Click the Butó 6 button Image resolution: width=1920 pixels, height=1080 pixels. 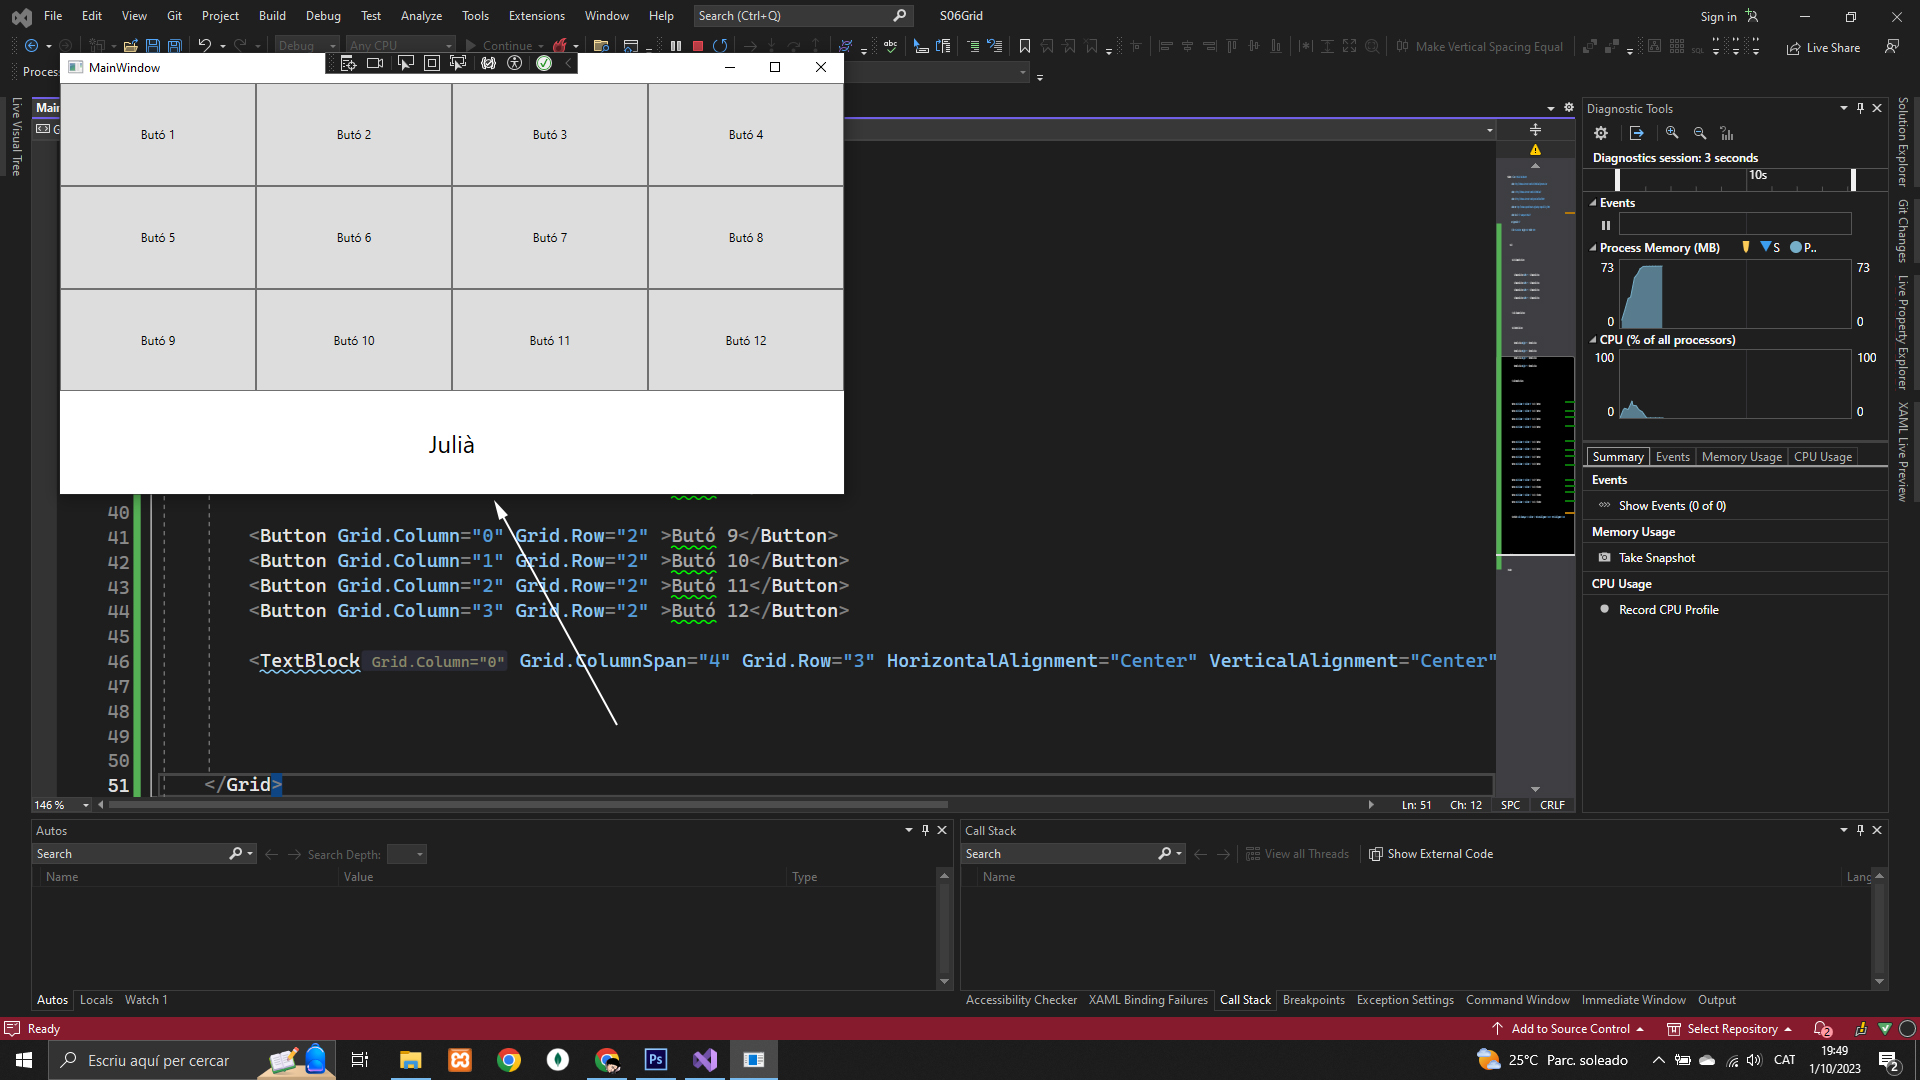(x=353, y=238)
